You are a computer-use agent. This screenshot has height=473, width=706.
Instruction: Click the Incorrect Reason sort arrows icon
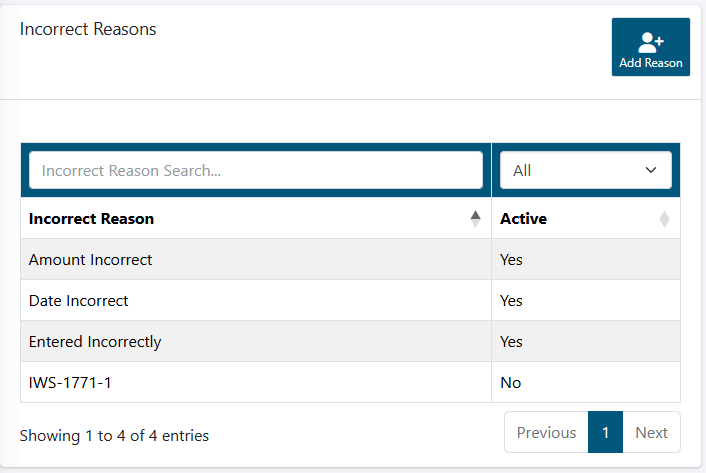(475, 218)
